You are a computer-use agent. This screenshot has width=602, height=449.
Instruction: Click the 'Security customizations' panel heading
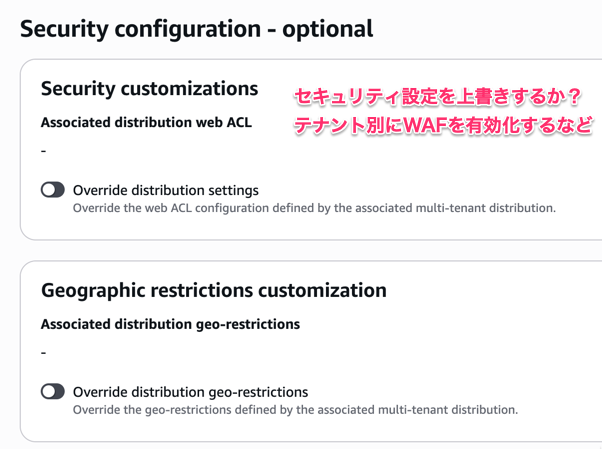coord(149,89)
